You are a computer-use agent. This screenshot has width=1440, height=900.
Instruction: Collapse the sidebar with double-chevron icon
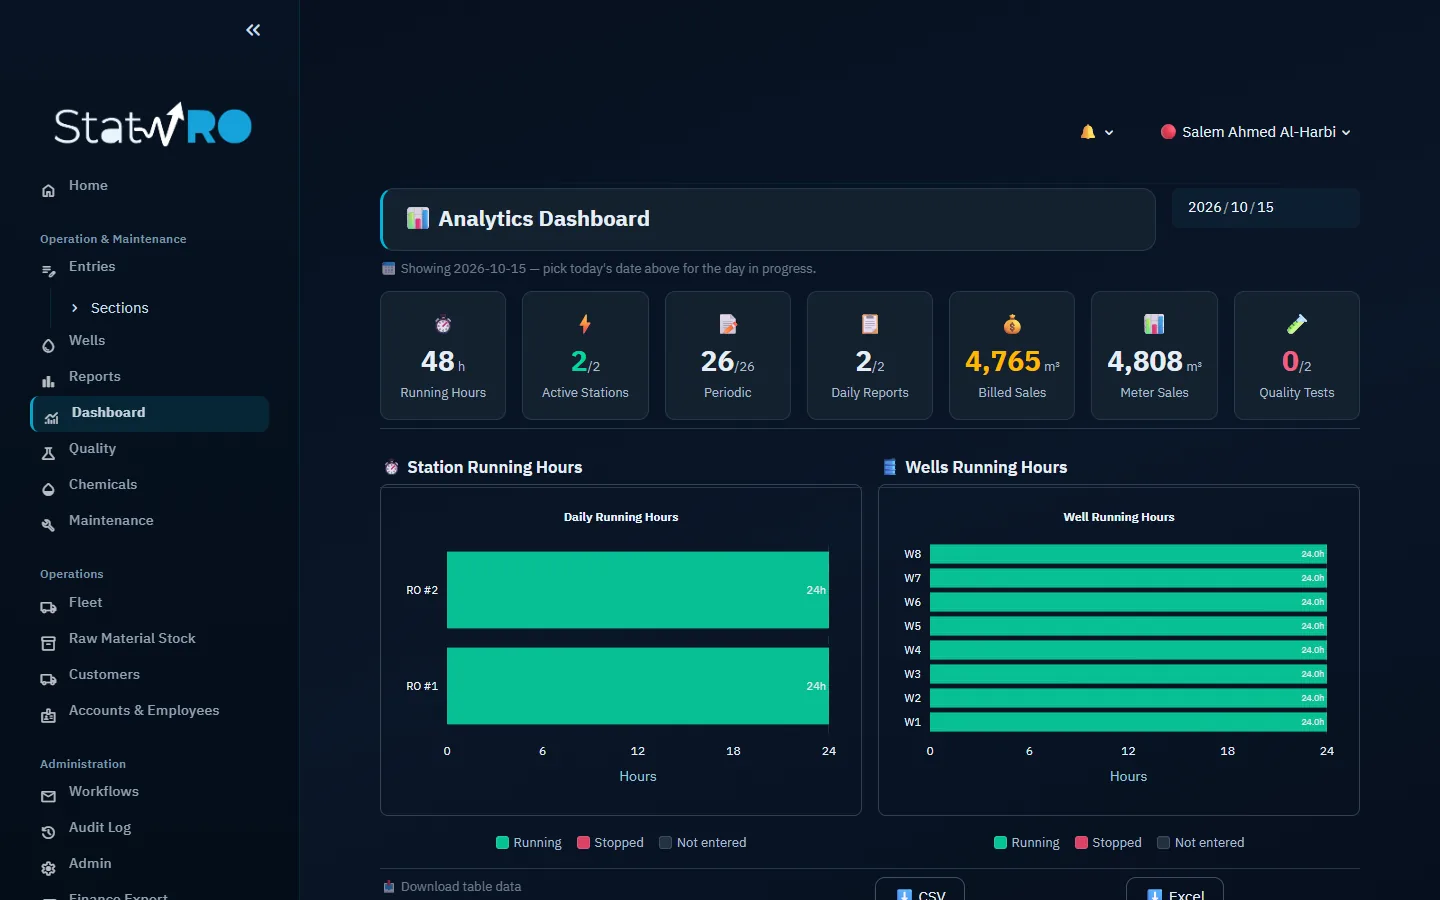253,30
